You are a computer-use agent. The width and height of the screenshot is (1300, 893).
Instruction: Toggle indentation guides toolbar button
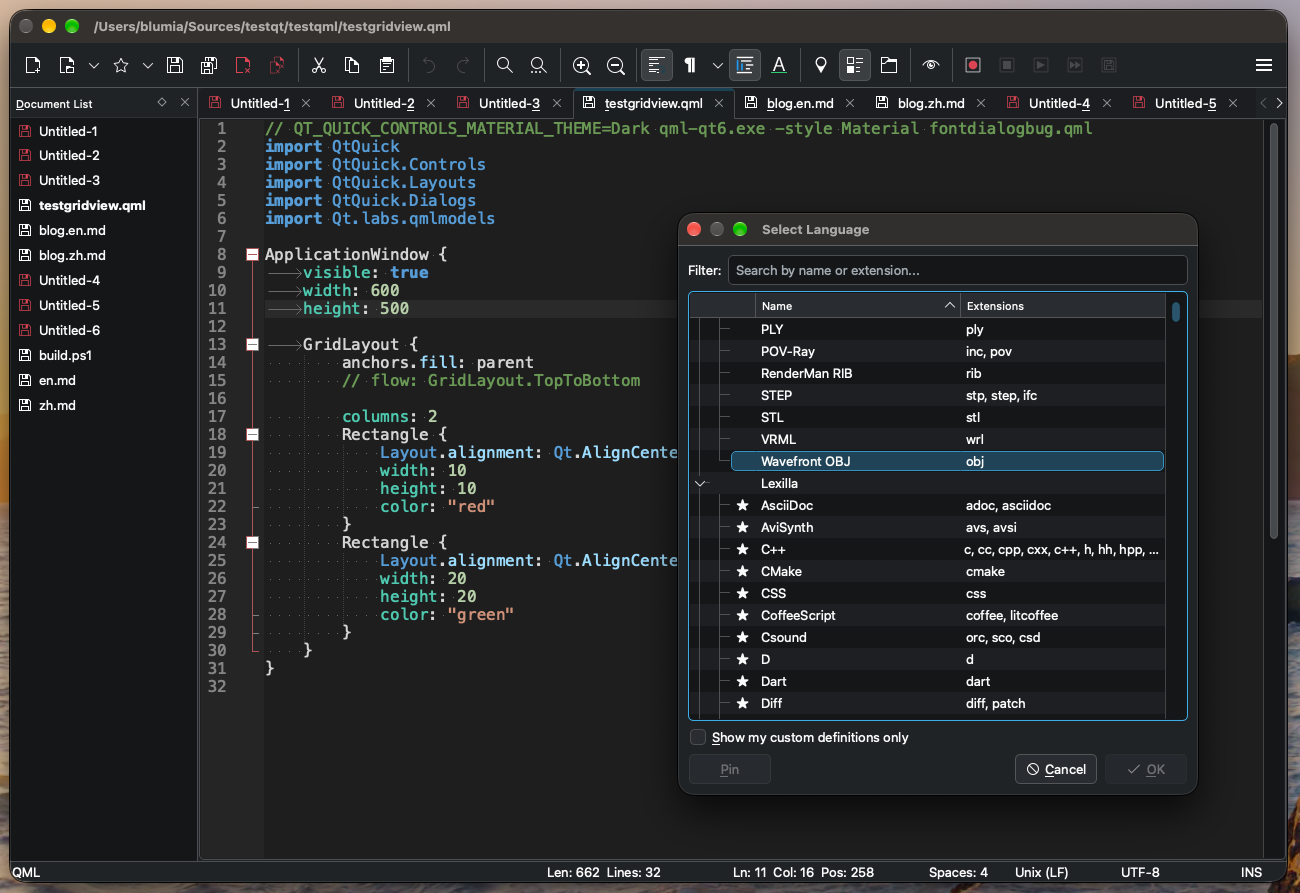click(x=745, y=65)
